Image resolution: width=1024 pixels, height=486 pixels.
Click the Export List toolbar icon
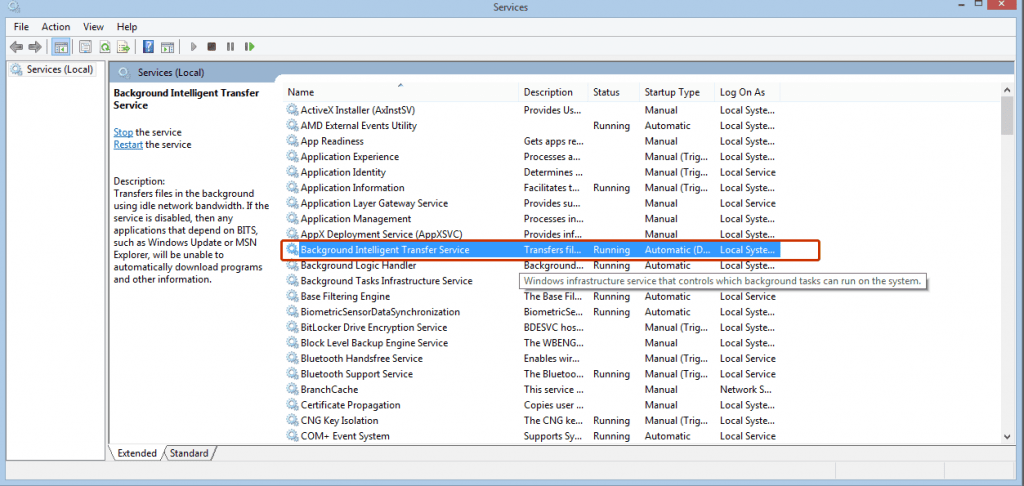(x=123, y=47)
